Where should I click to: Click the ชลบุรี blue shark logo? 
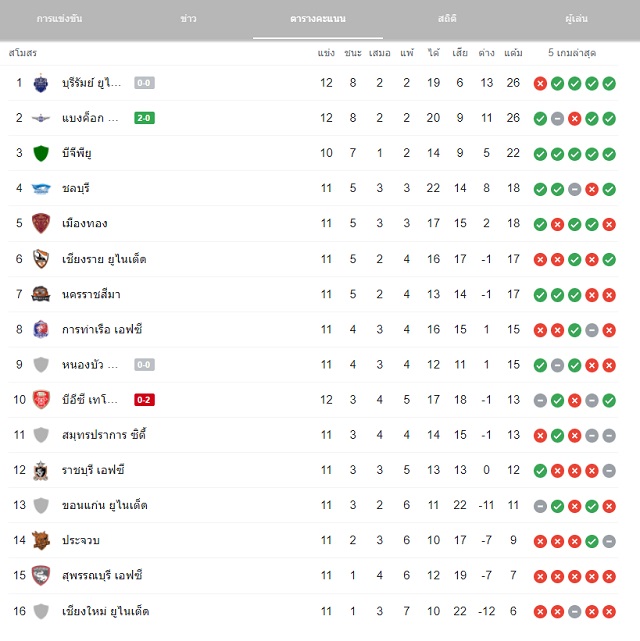pos(41,188)
